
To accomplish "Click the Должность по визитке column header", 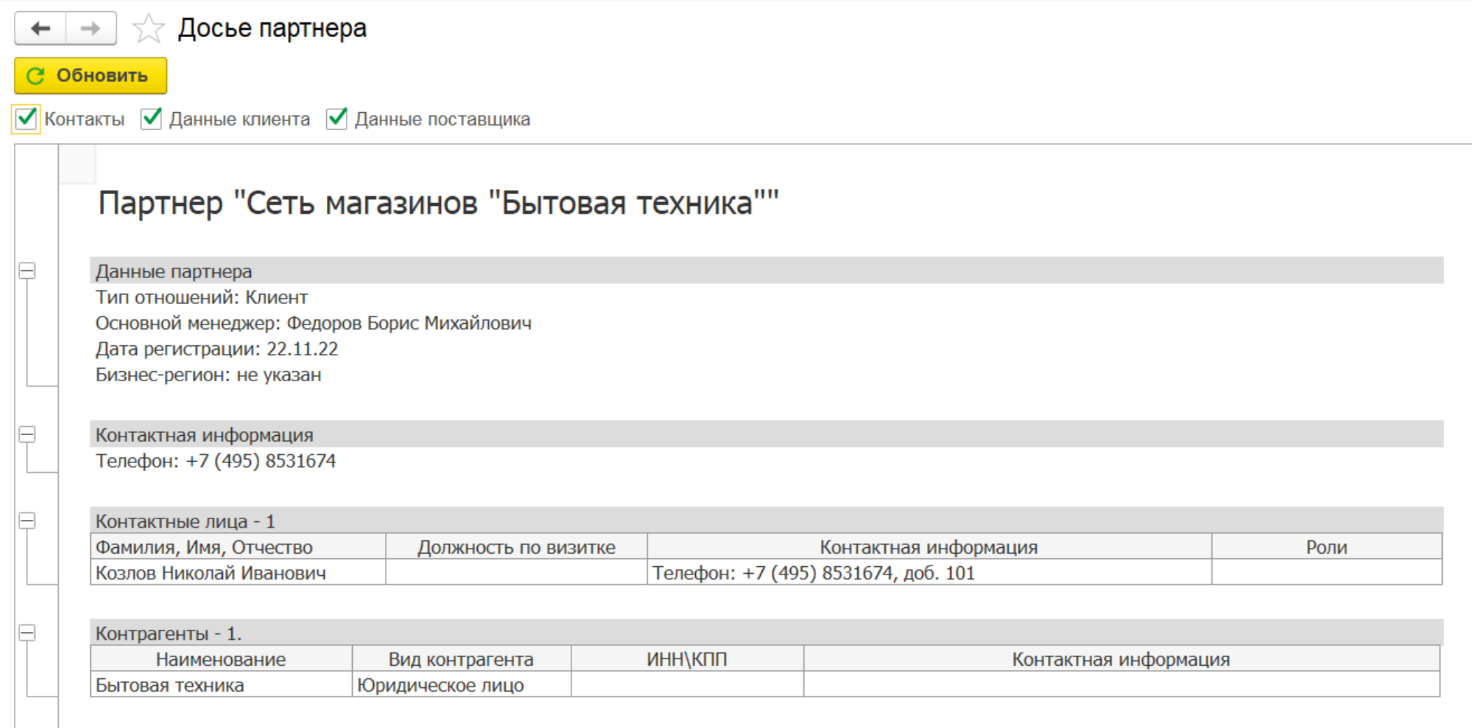I will (x=516, y=547).
